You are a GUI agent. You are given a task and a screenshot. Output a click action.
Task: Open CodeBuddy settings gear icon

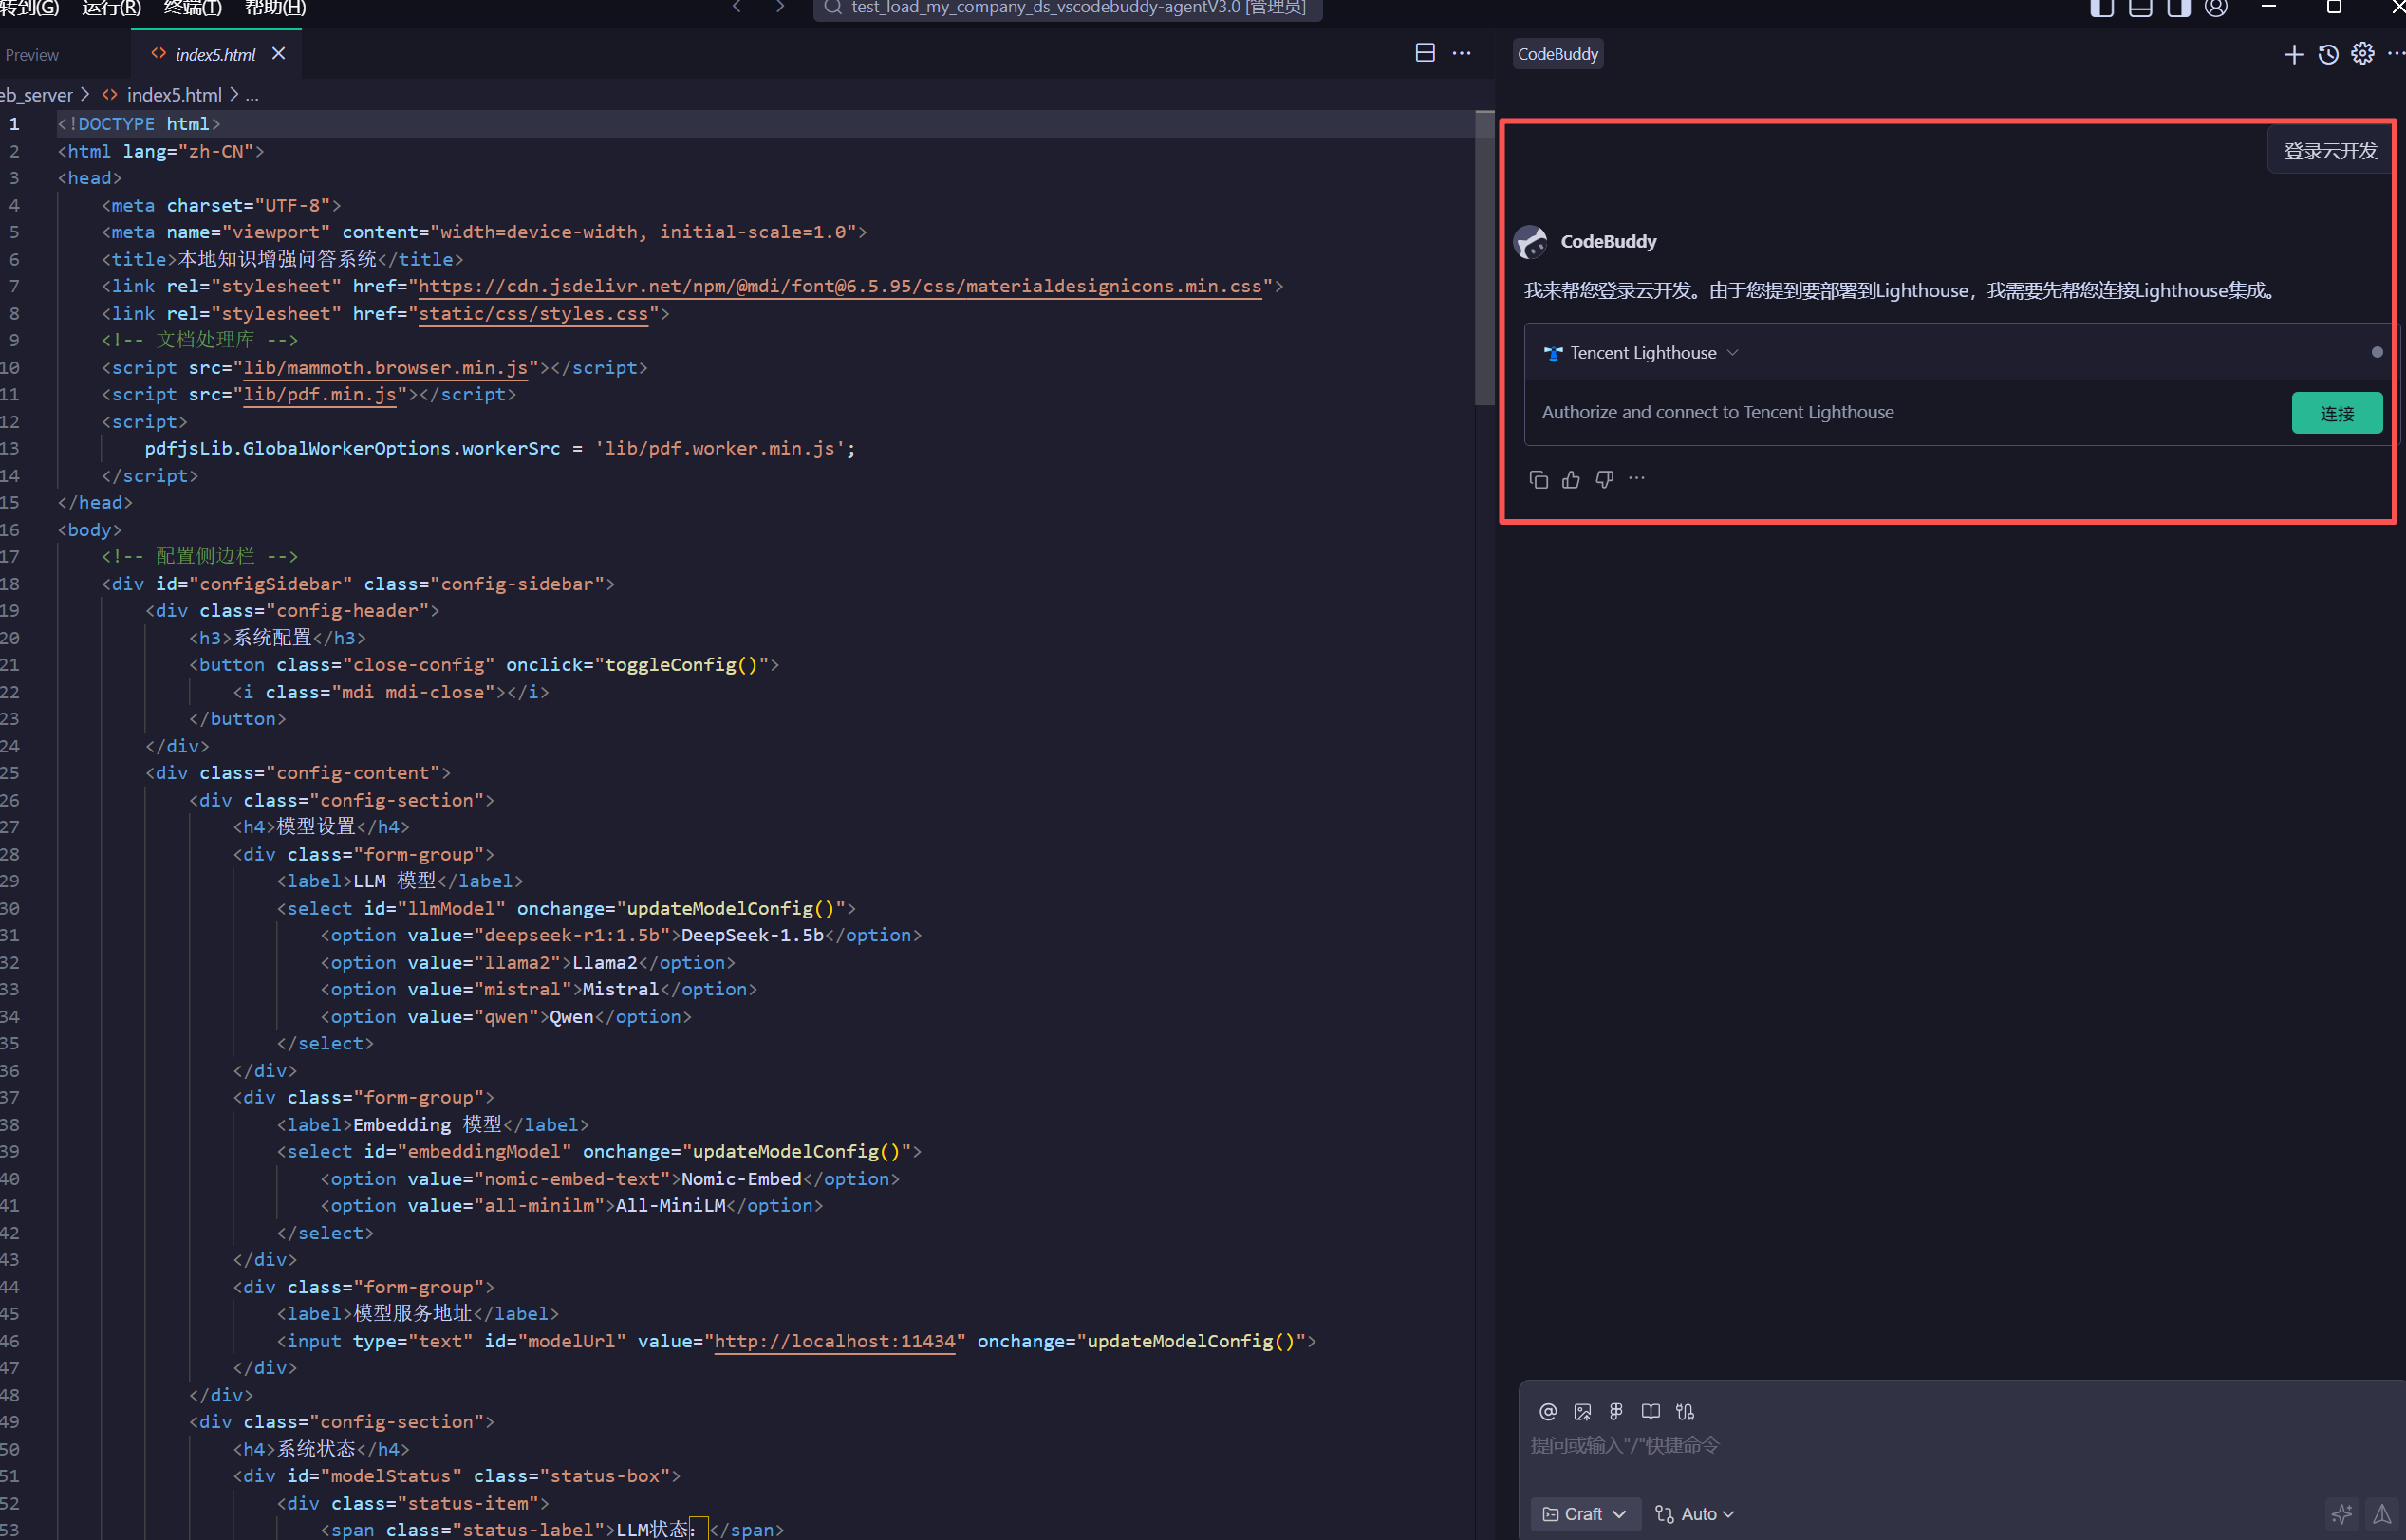2362,54
